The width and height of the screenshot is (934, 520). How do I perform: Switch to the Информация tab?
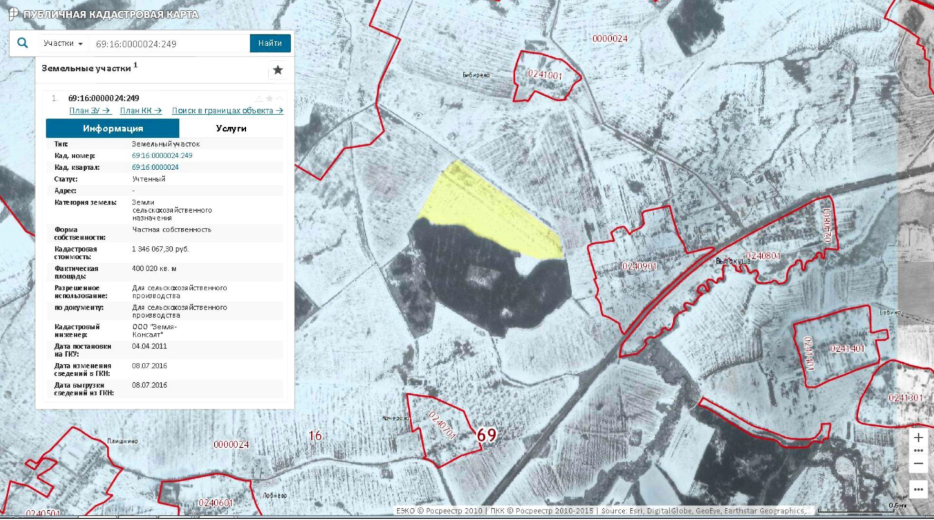(x=113, y=129)
